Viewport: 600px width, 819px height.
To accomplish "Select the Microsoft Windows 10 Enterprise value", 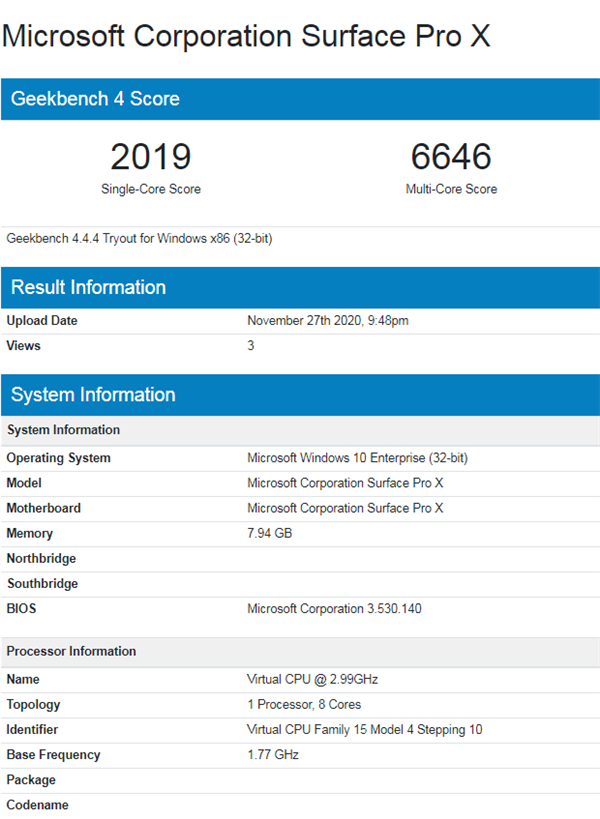I will [x=357, y=458].
